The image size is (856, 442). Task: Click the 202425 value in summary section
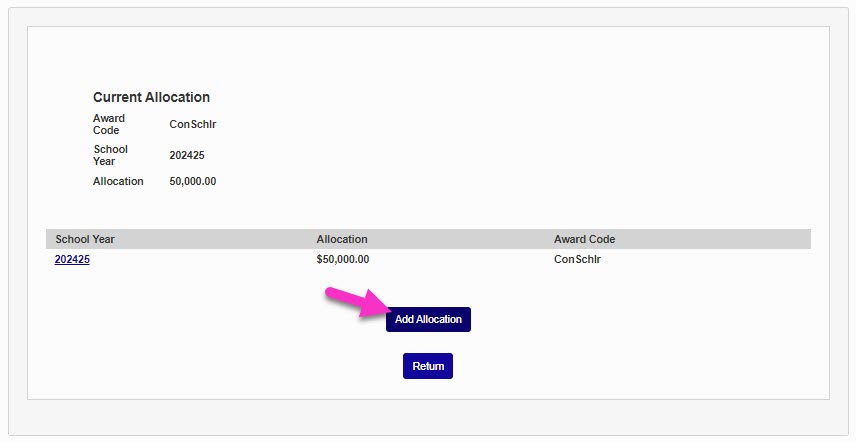[187, 156]
